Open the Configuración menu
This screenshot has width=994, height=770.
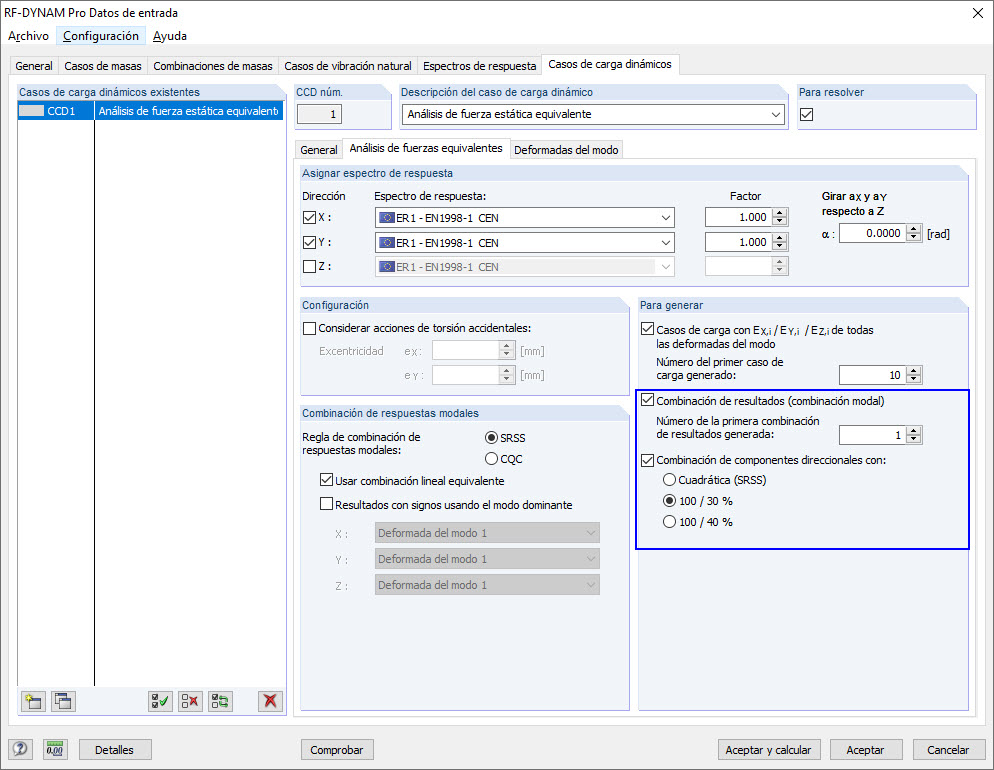(101, 35)
